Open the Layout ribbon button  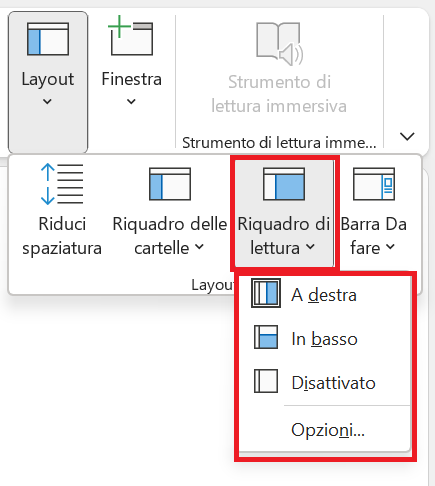[48, 82]
